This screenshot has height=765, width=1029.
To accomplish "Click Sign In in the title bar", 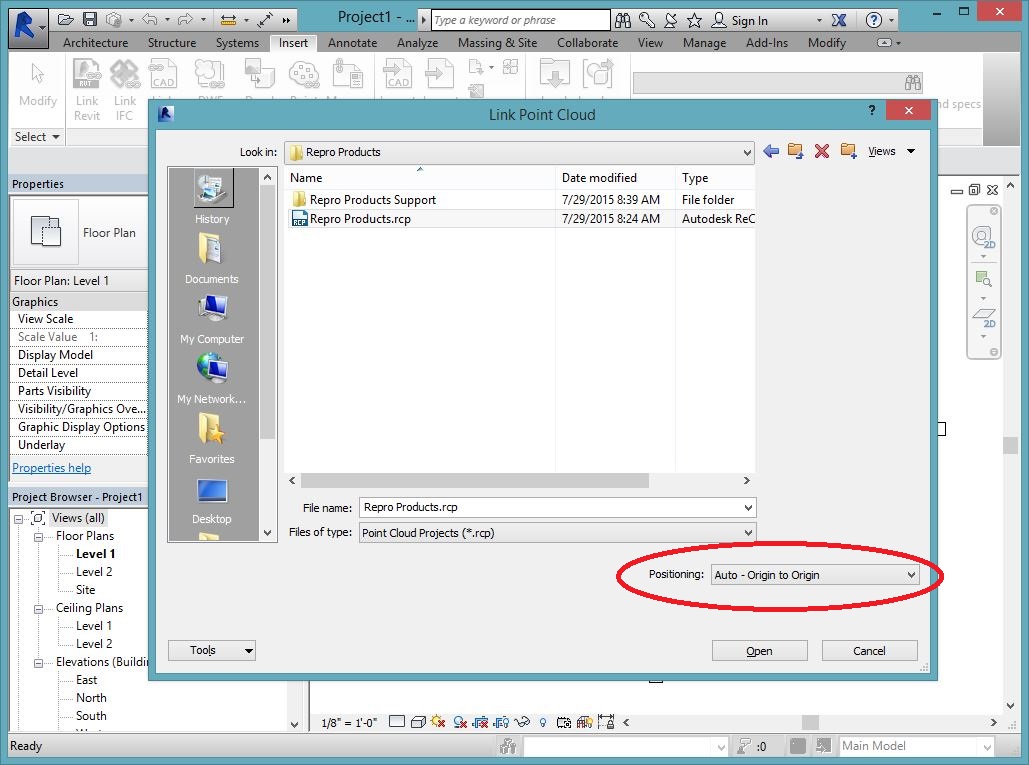I will point(749,20).
